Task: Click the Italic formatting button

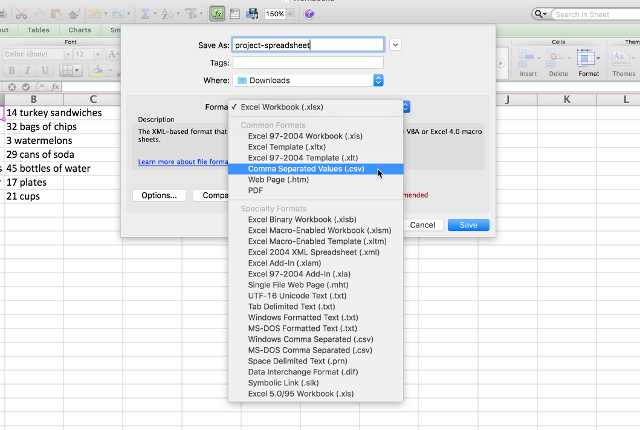Action: (x=28, y=70)
